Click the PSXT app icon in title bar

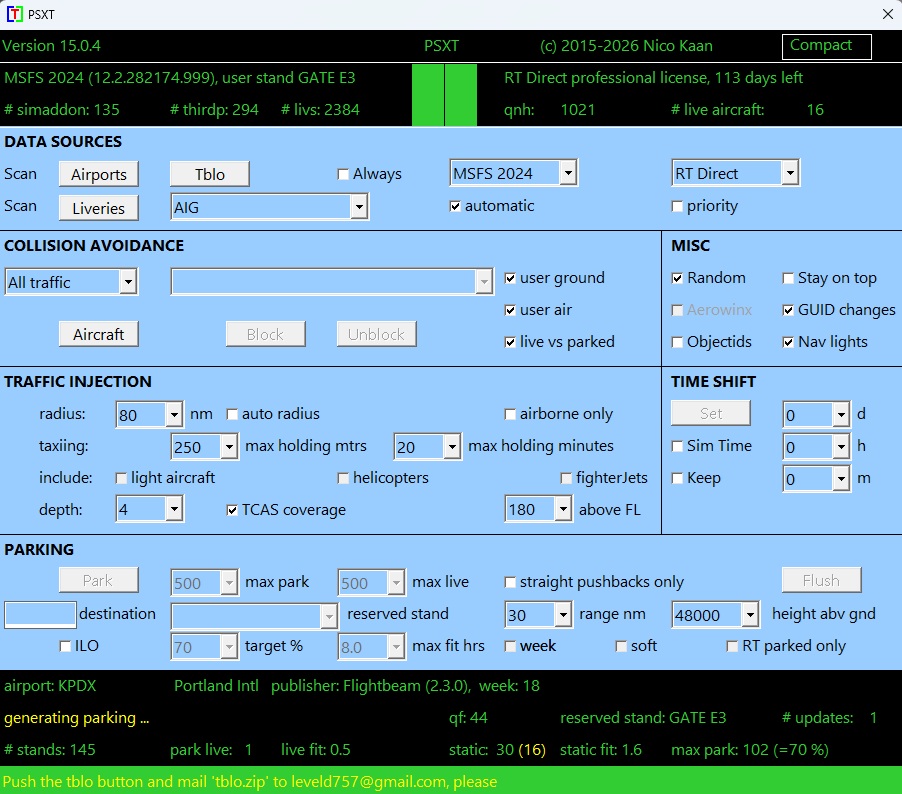14,14
